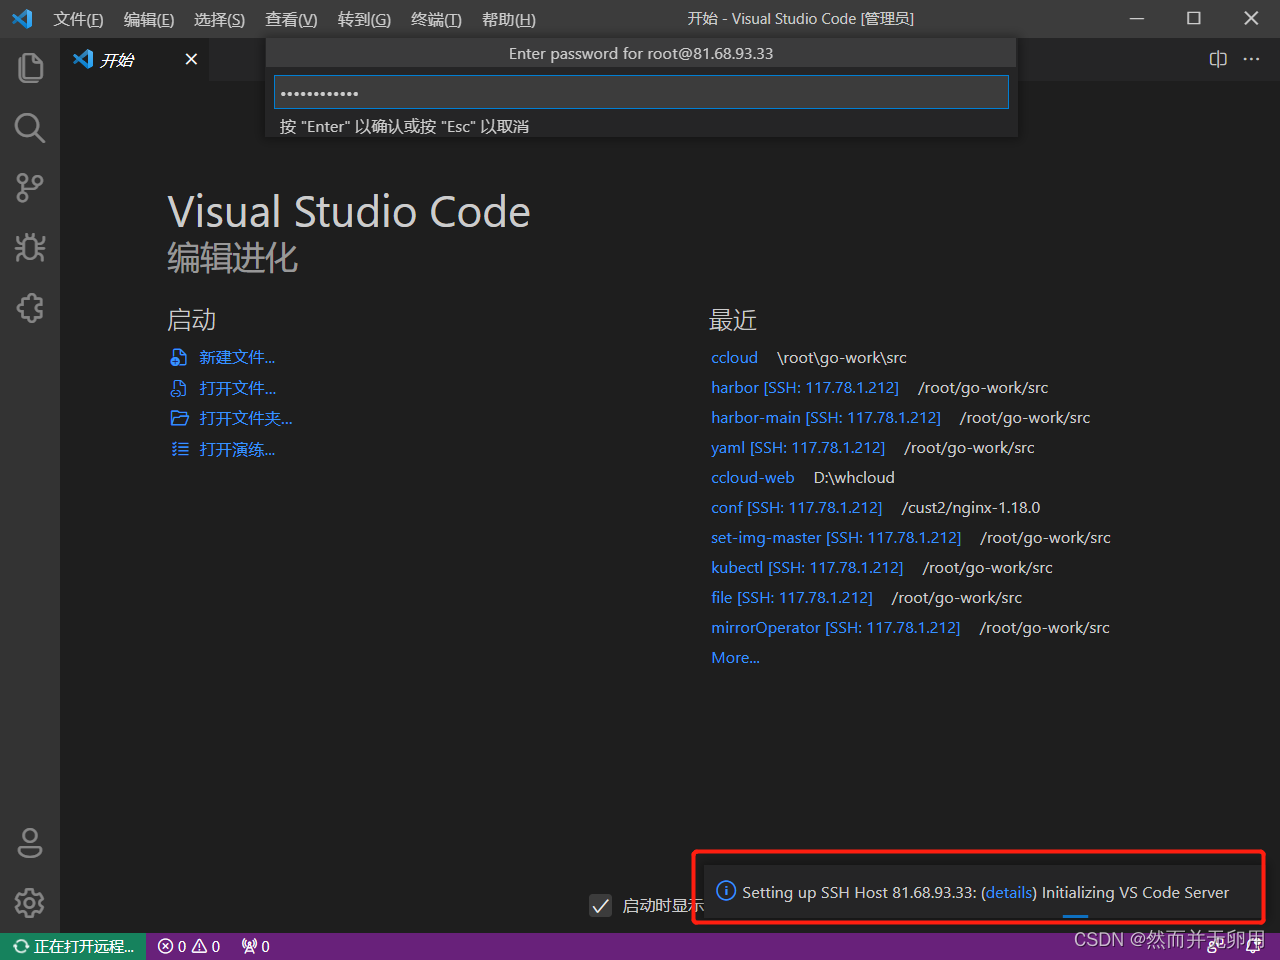Toggle the 启动时显示 checkbox

600,905
